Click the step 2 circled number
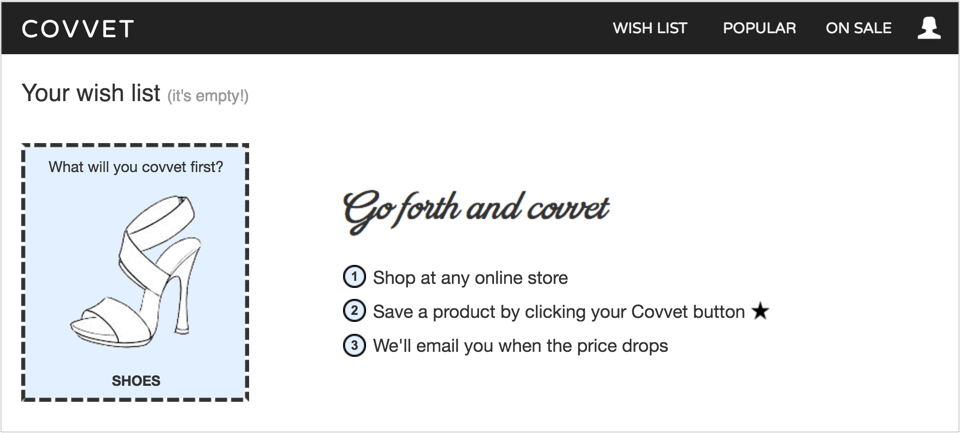The width and height of the screenshot is (960, 433). pos(354,311)
